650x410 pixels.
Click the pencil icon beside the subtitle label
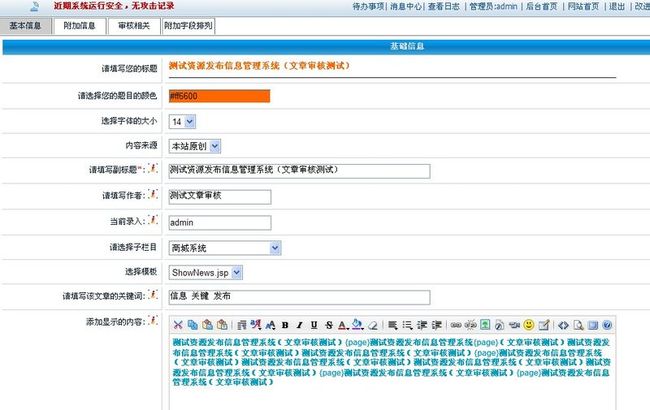coord(153,168)
